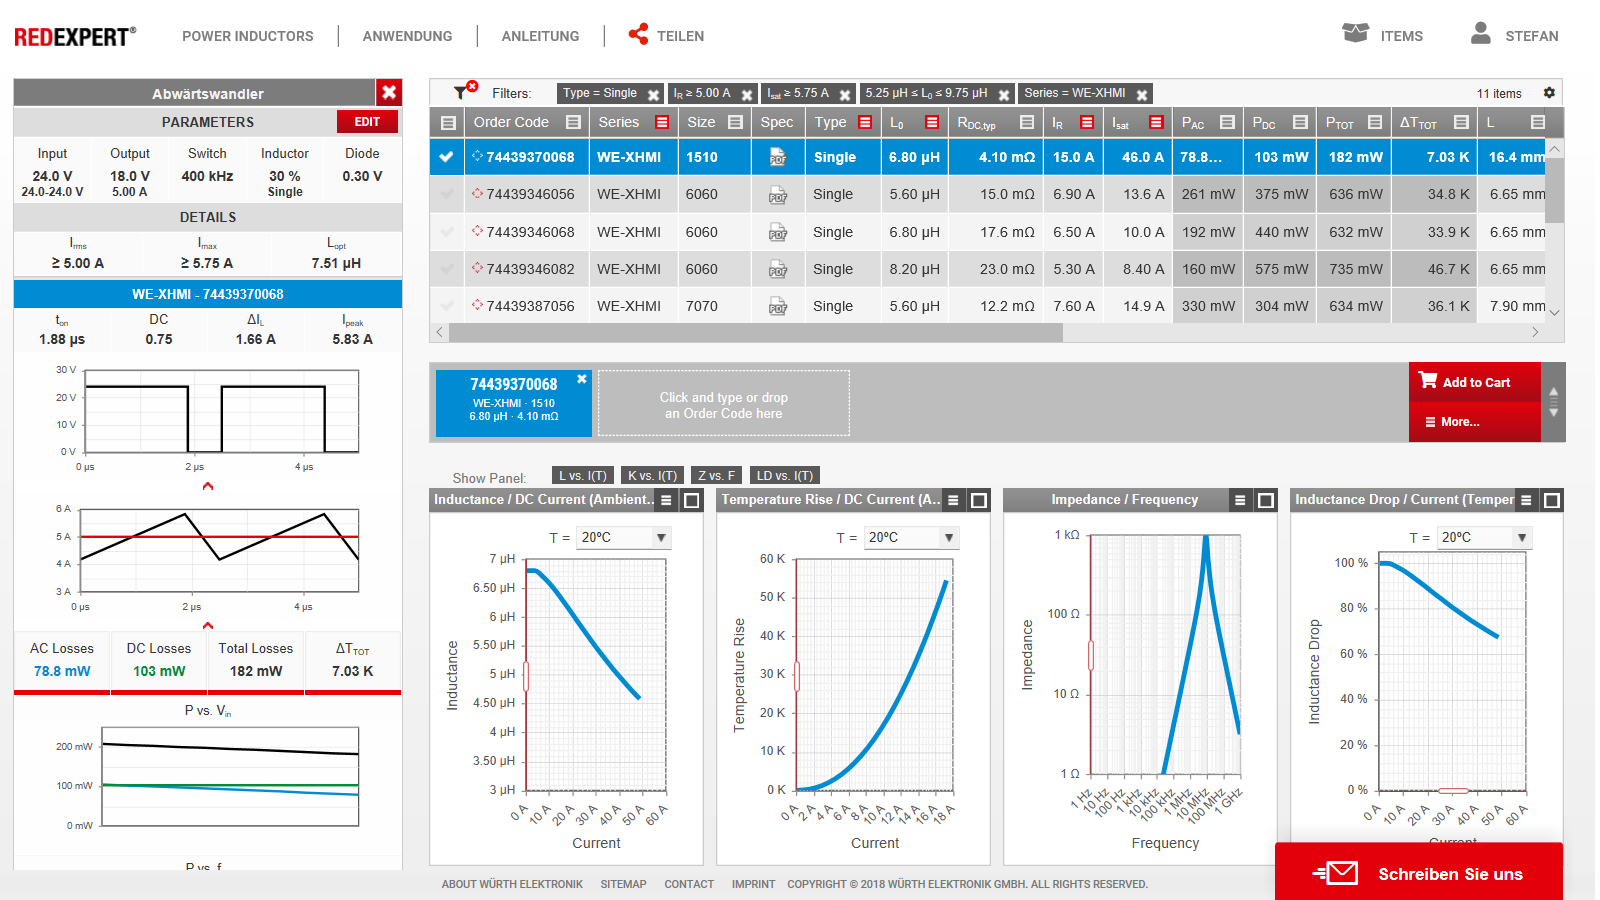Screen dimensions: 1600x900
Task: Open PDF datasheet for 74439346068
Action: [x=777, y=232]
